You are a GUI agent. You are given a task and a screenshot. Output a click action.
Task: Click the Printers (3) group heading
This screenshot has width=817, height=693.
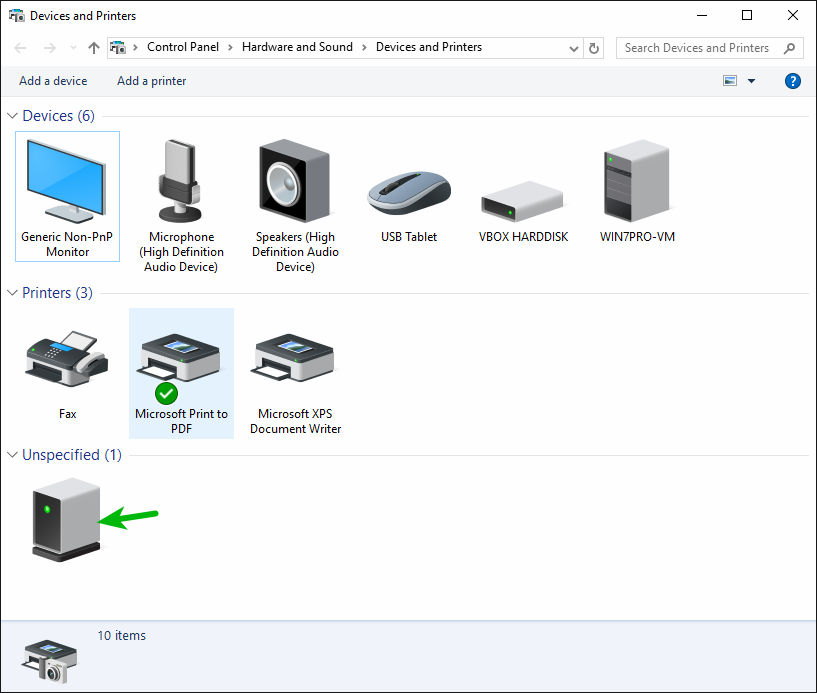click(x=57, y=293)
